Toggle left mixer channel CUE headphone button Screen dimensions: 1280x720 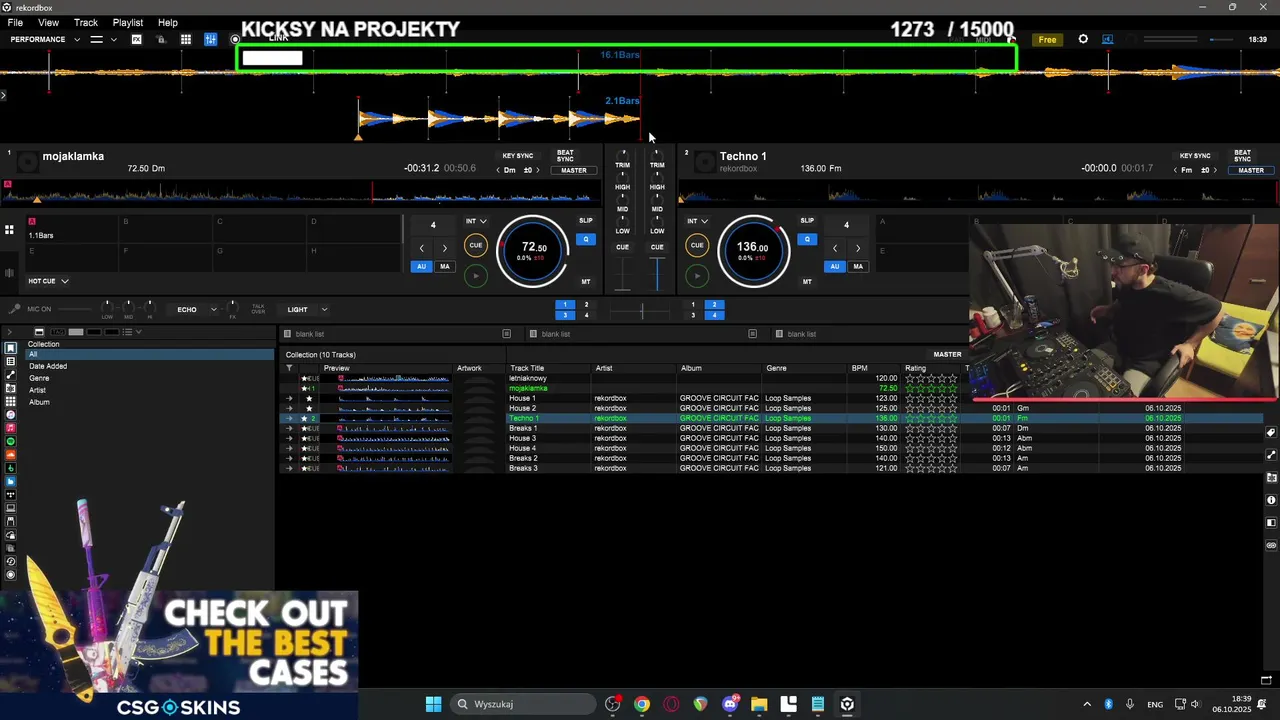622,247
